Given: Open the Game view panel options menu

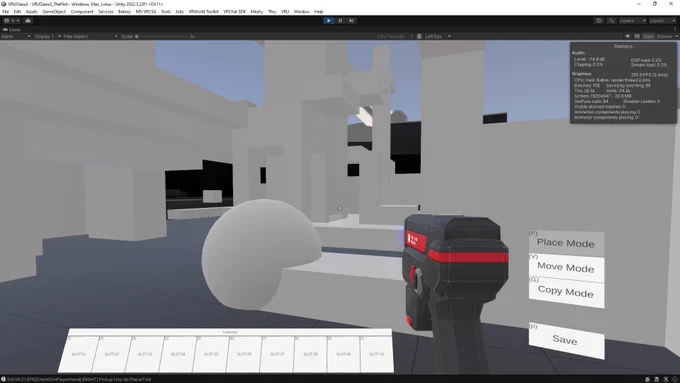Looking at the screenshot, I should click(675, 29).
